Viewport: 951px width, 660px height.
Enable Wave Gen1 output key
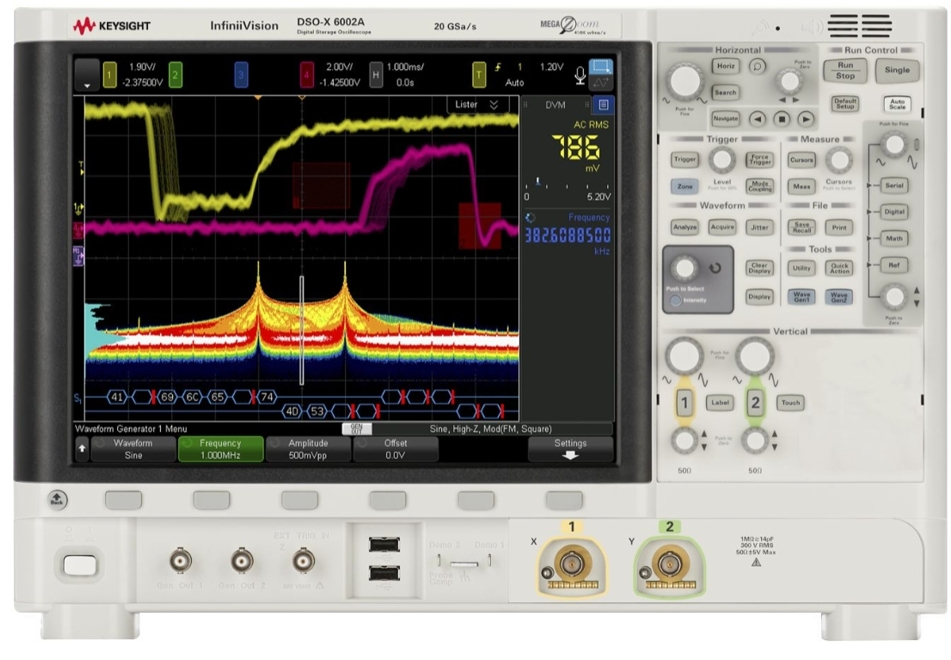[801, 296]
